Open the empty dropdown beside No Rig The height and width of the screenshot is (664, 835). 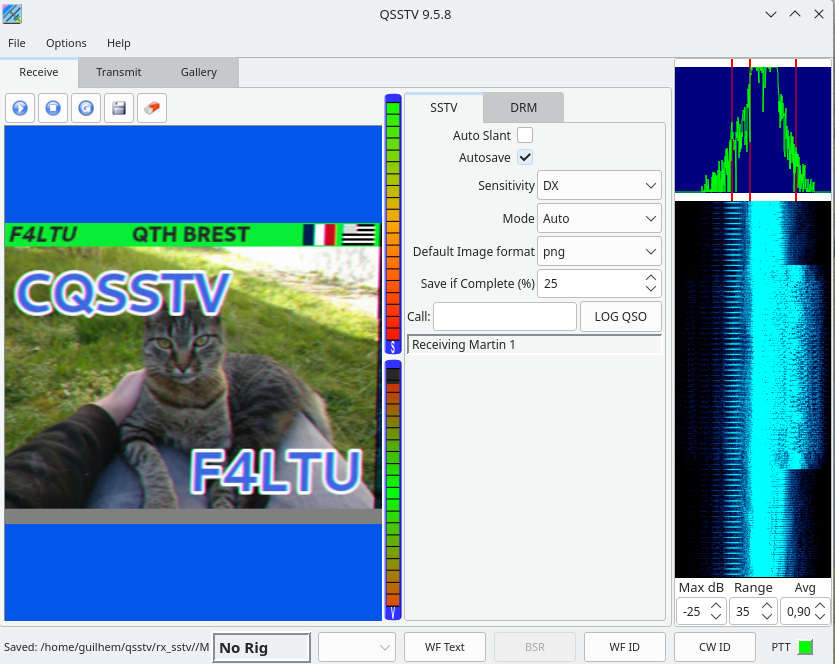(x=357, y=647)
